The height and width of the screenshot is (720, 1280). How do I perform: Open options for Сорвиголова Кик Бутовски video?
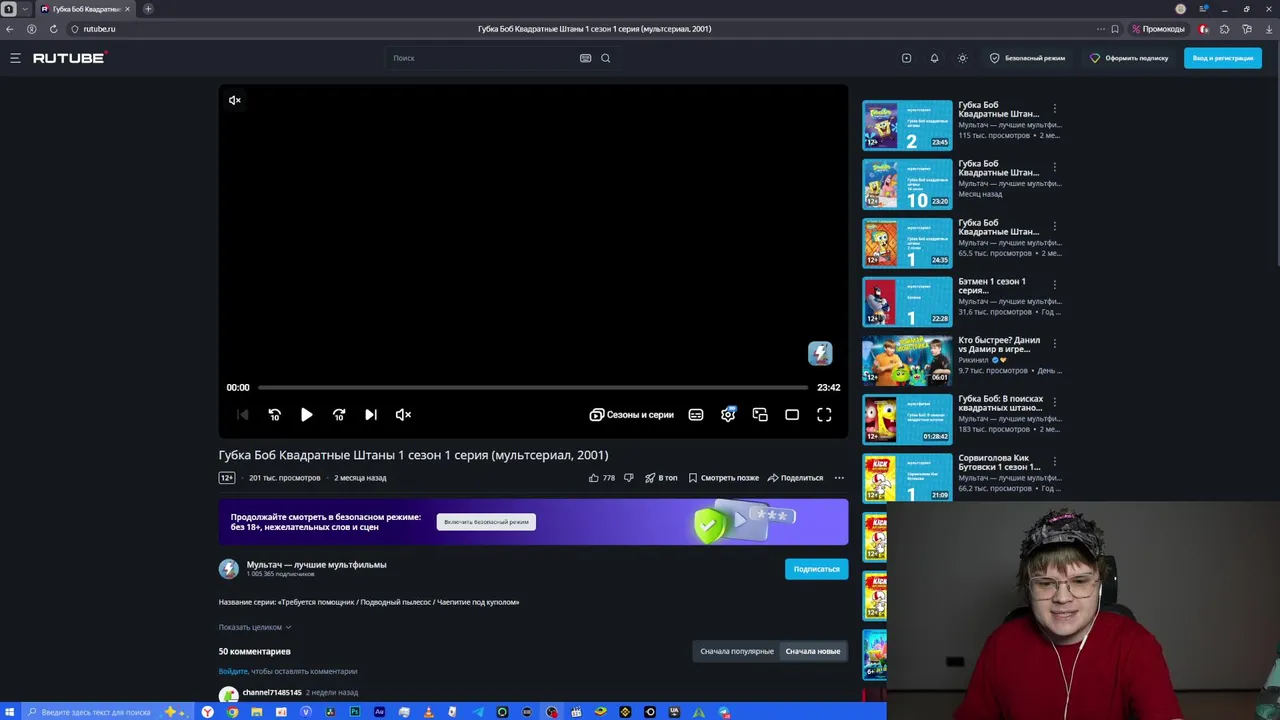click(x=1054, y=461)
